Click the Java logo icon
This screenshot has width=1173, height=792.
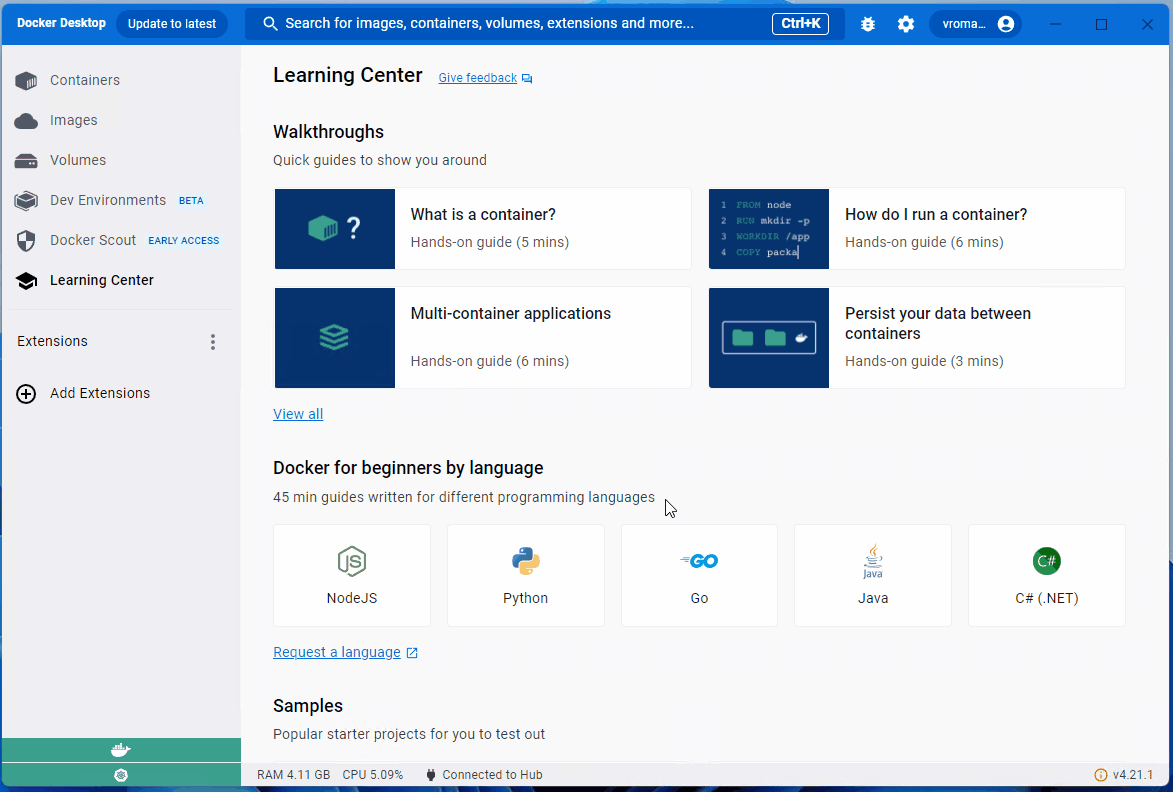tap(873, 561)
